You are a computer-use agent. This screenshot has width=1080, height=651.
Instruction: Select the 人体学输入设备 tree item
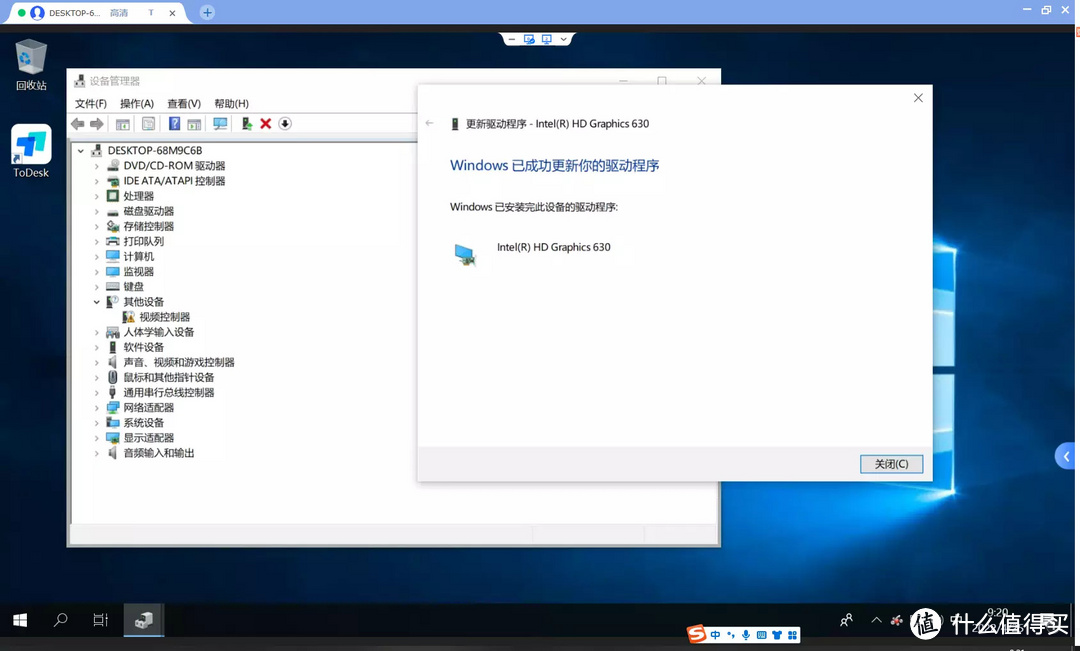pyautogui.click(x=159, y=332)
